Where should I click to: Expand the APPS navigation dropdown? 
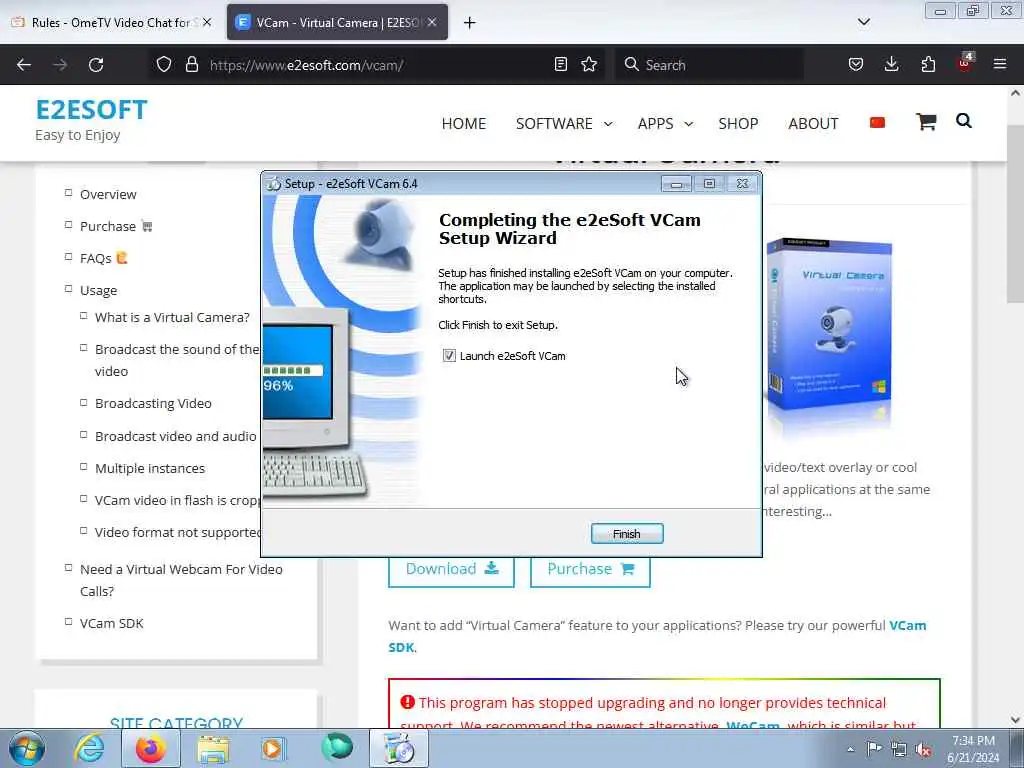click(x=665, y=123)
